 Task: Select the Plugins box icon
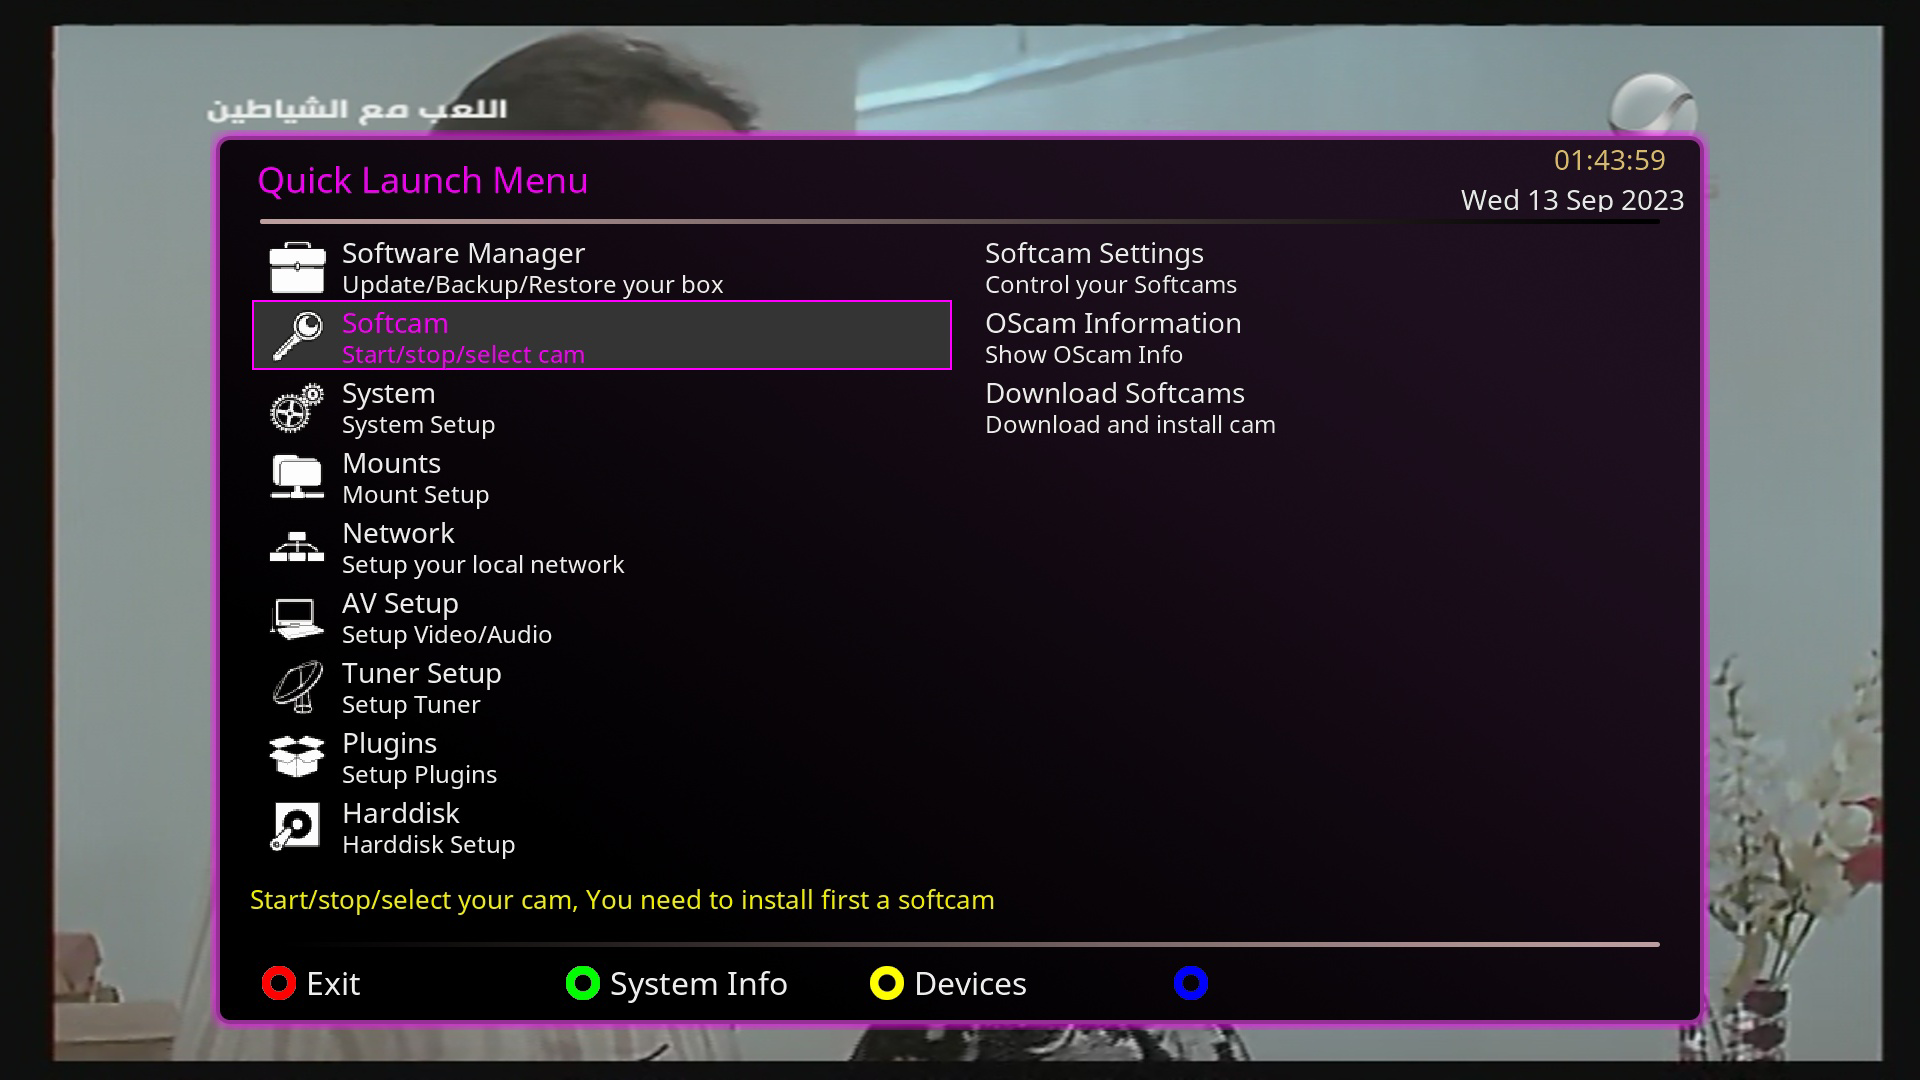click(295, 757)
